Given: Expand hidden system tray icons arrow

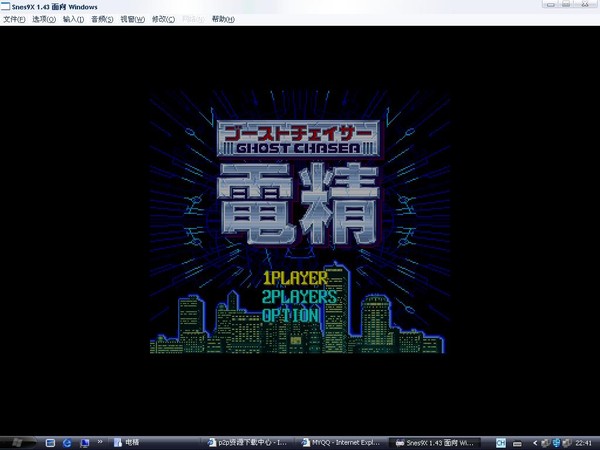Looking at the screenshot, I should click(x=535, y=443).
